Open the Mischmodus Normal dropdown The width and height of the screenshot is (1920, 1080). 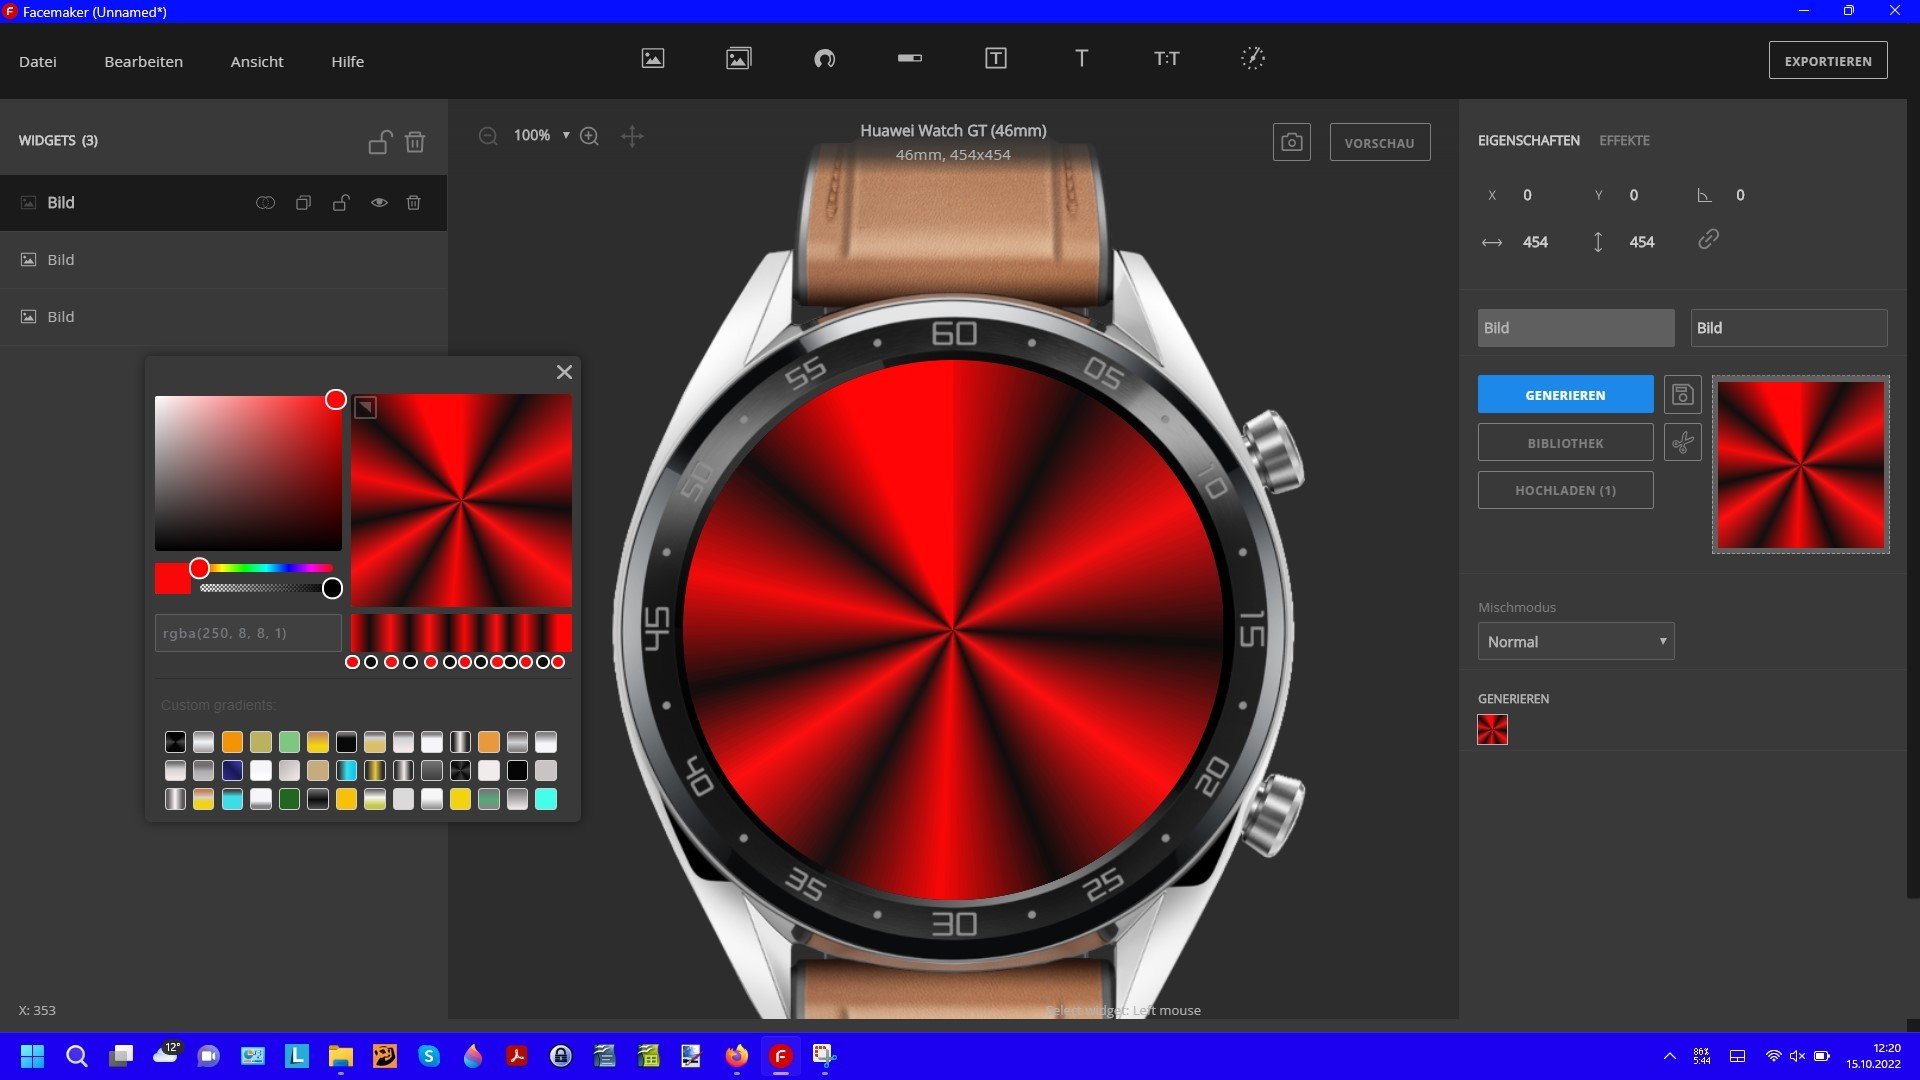click(1575, 642)
